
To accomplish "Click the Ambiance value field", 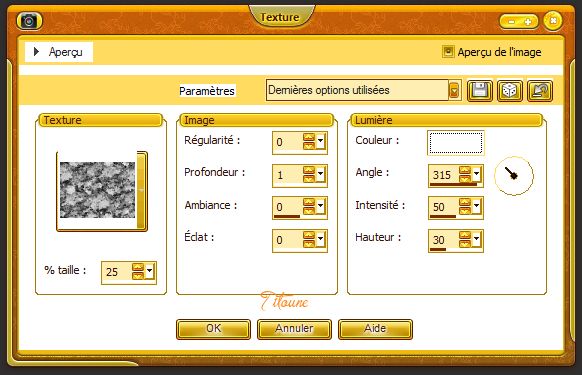I will [x=287, y=207].
